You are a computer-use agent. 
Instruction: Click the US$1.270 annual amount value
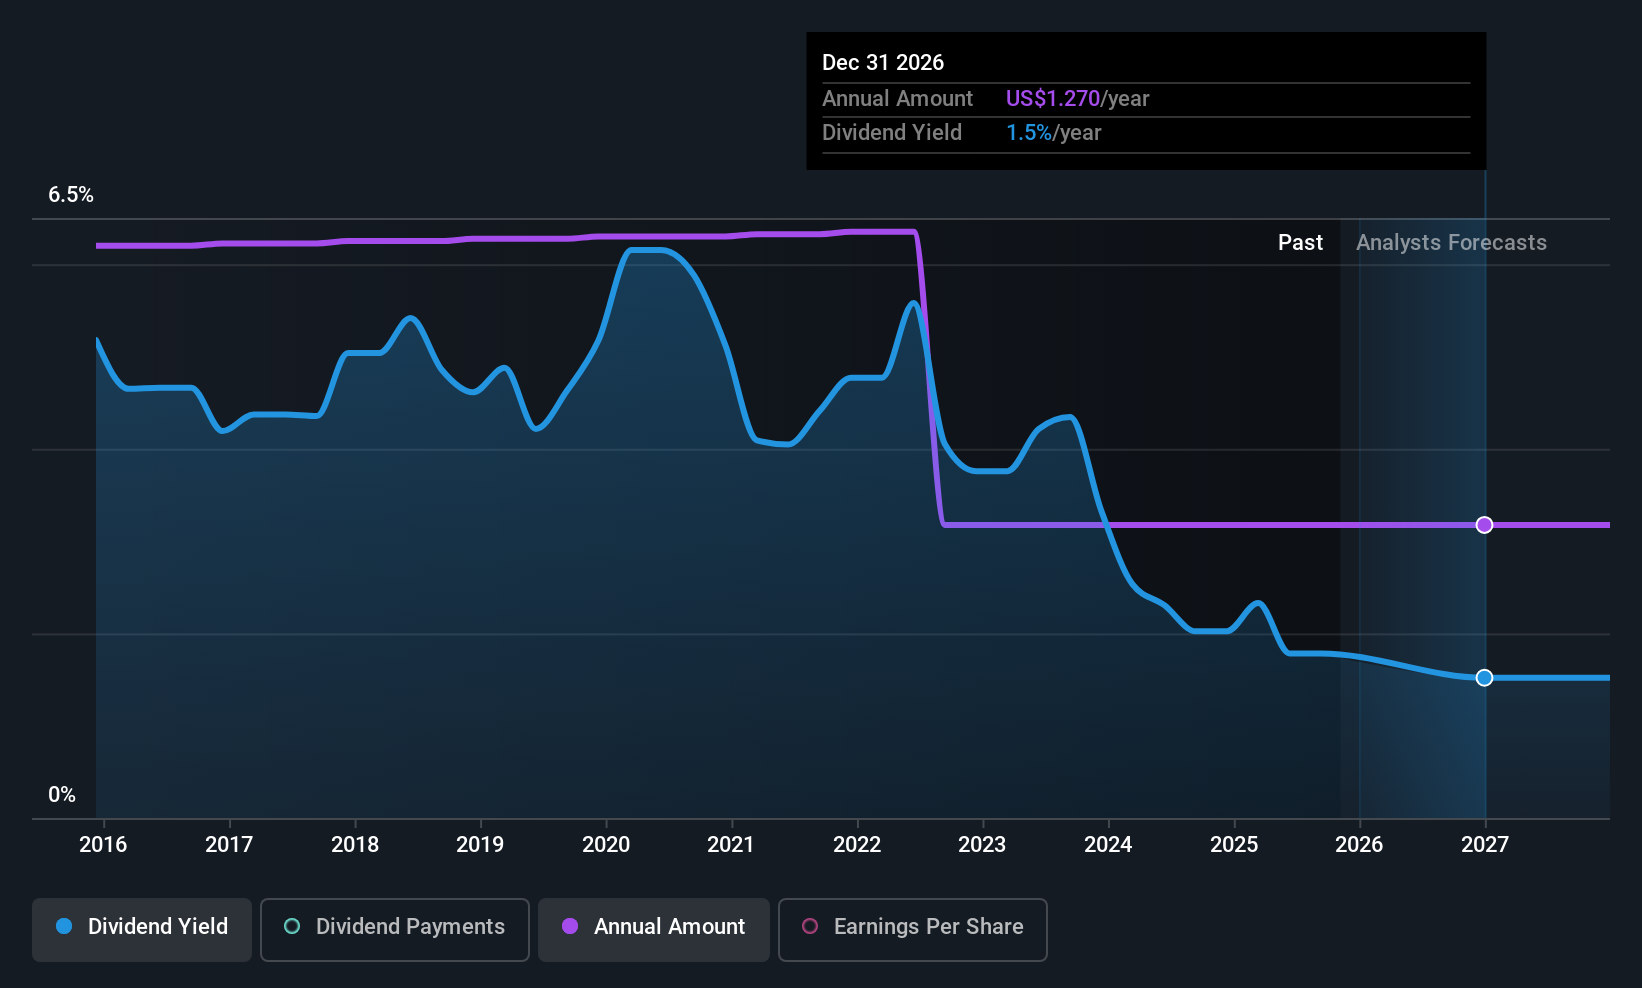(1053, 99)
